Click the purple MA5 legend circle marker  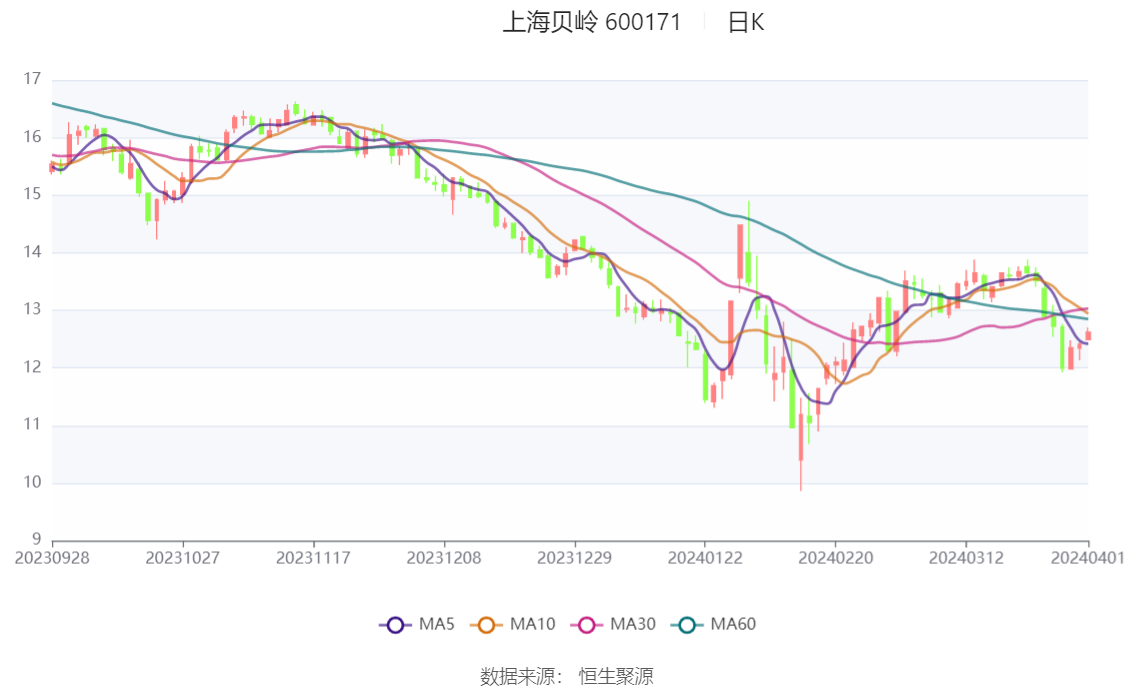pyautogui.click(x=395, y=625)
